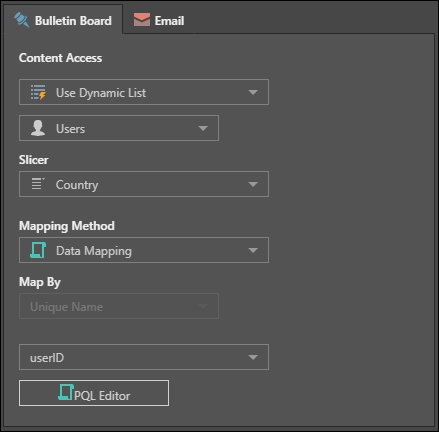
Task: Click the userID field text
Action: click(x=47, y=358)
